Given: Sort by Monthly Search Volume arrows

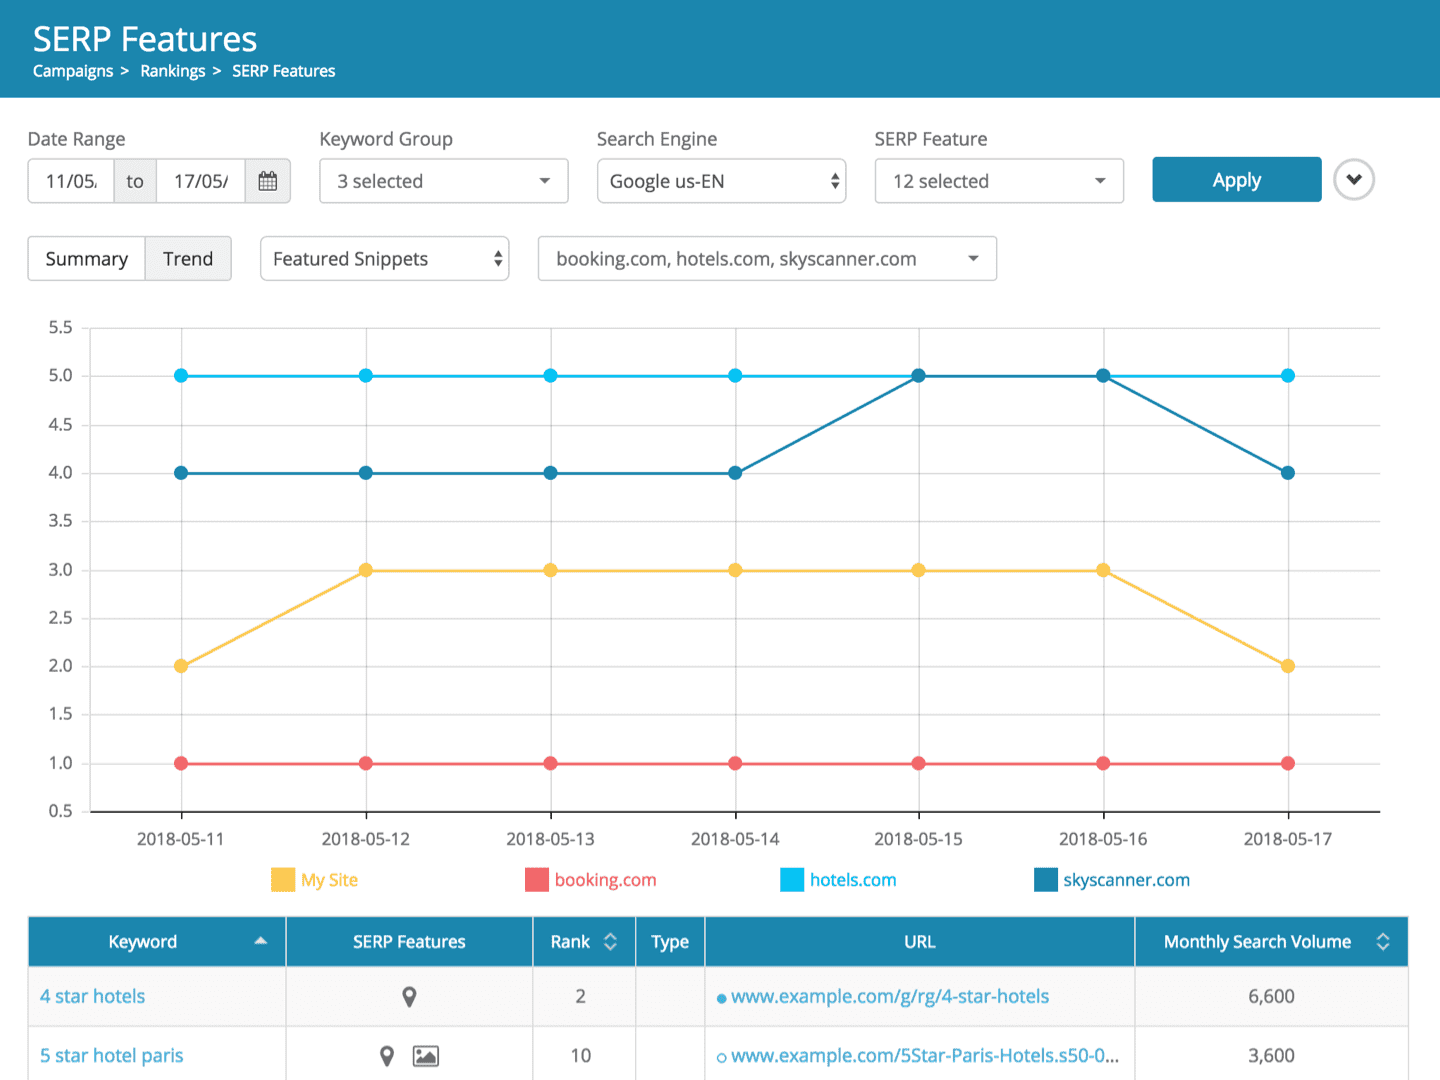Looking at the screenshot, I should (x=1382, y=942).
